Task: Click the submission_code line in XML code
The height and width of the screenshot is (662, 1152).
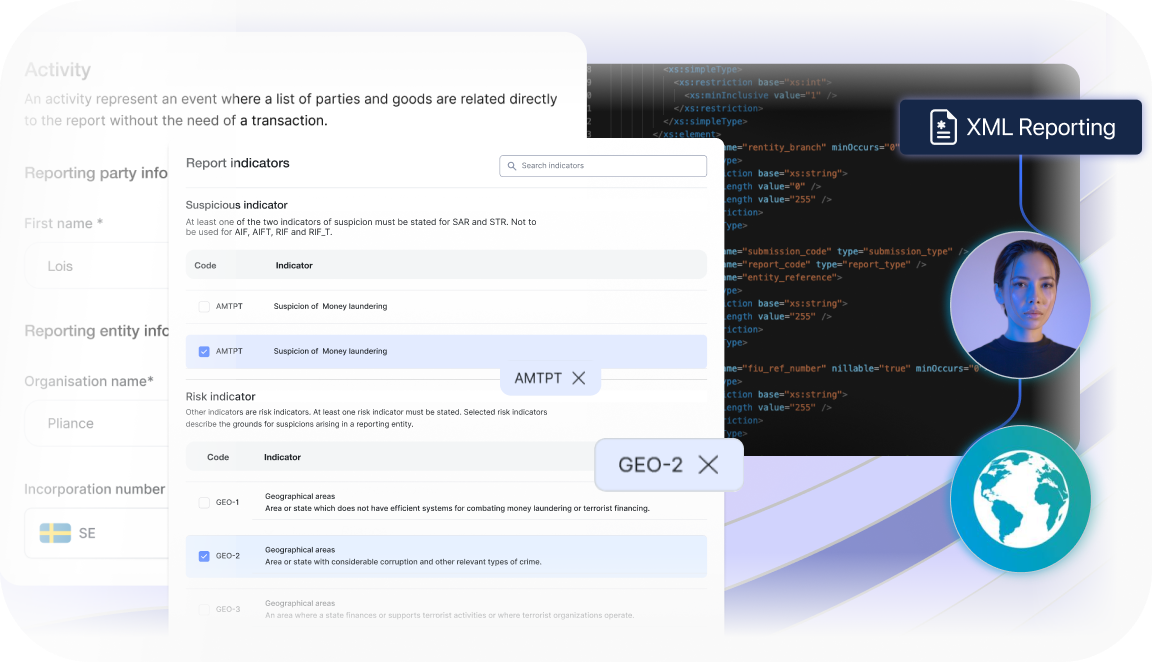Action: pyautogui.click(x=846, y=251)
